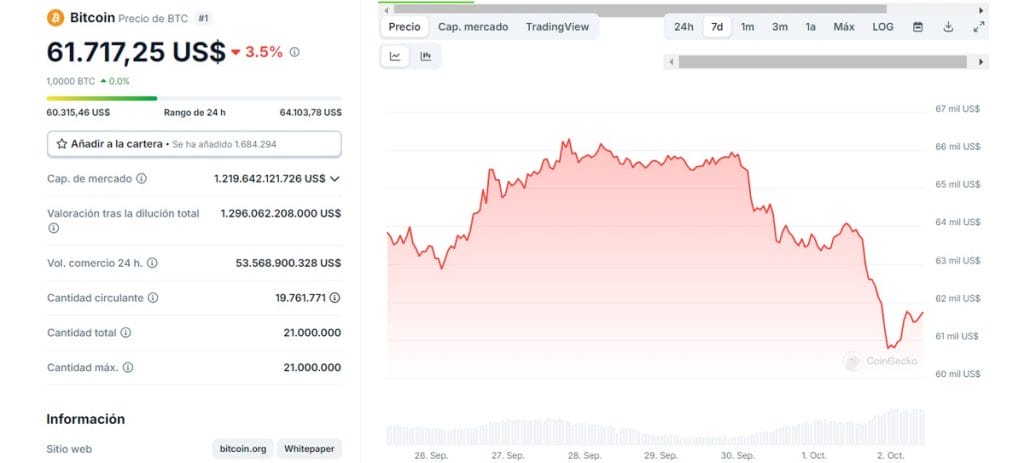
Task: Open the calendar date range picker
Action: pyautogui.click(x=917, y=27)
